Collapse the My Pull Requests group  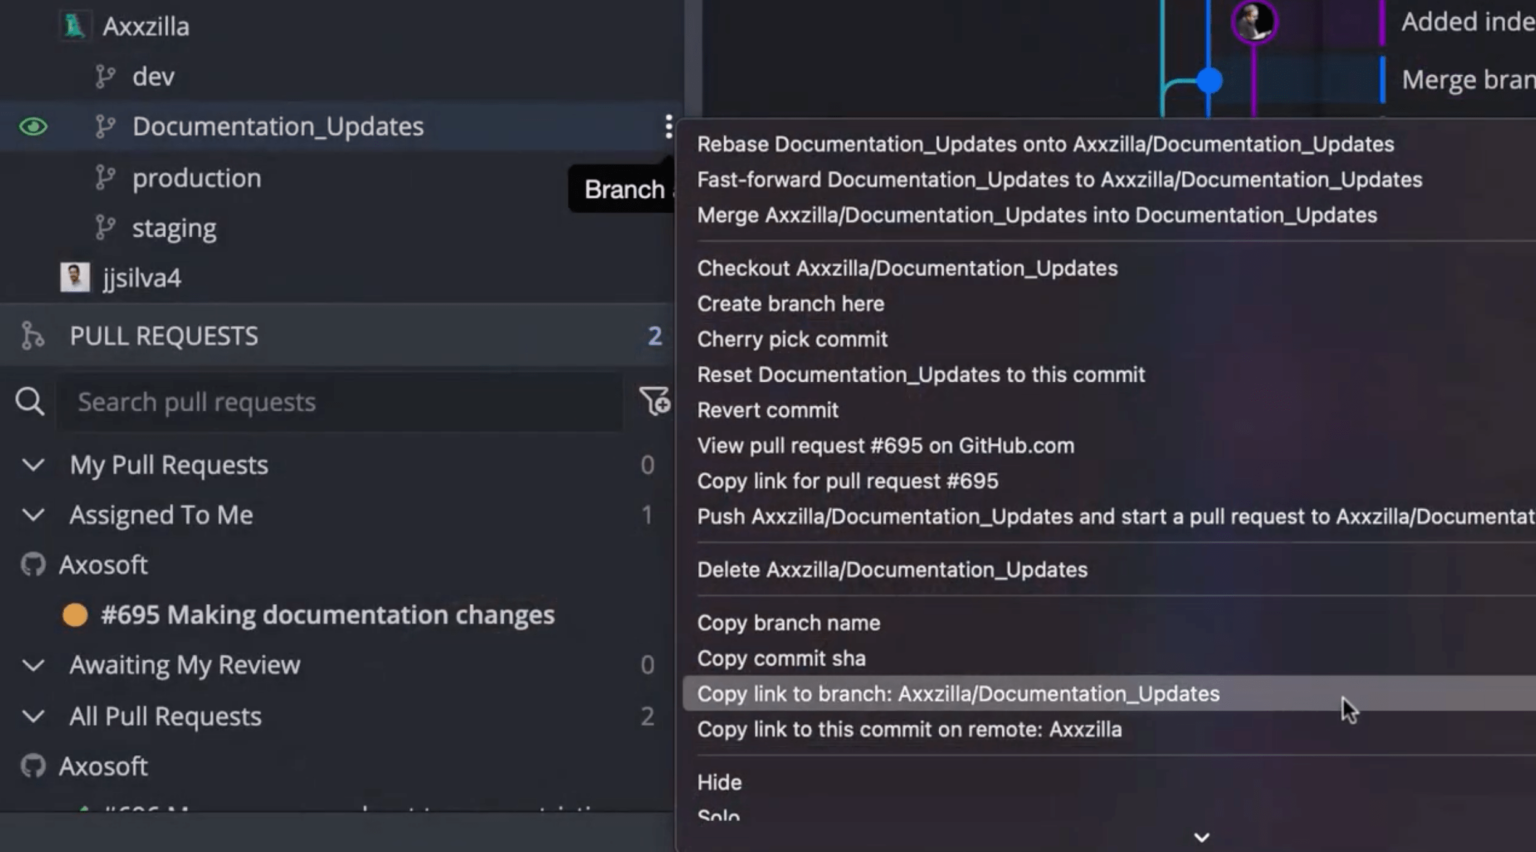coord(33,465)
